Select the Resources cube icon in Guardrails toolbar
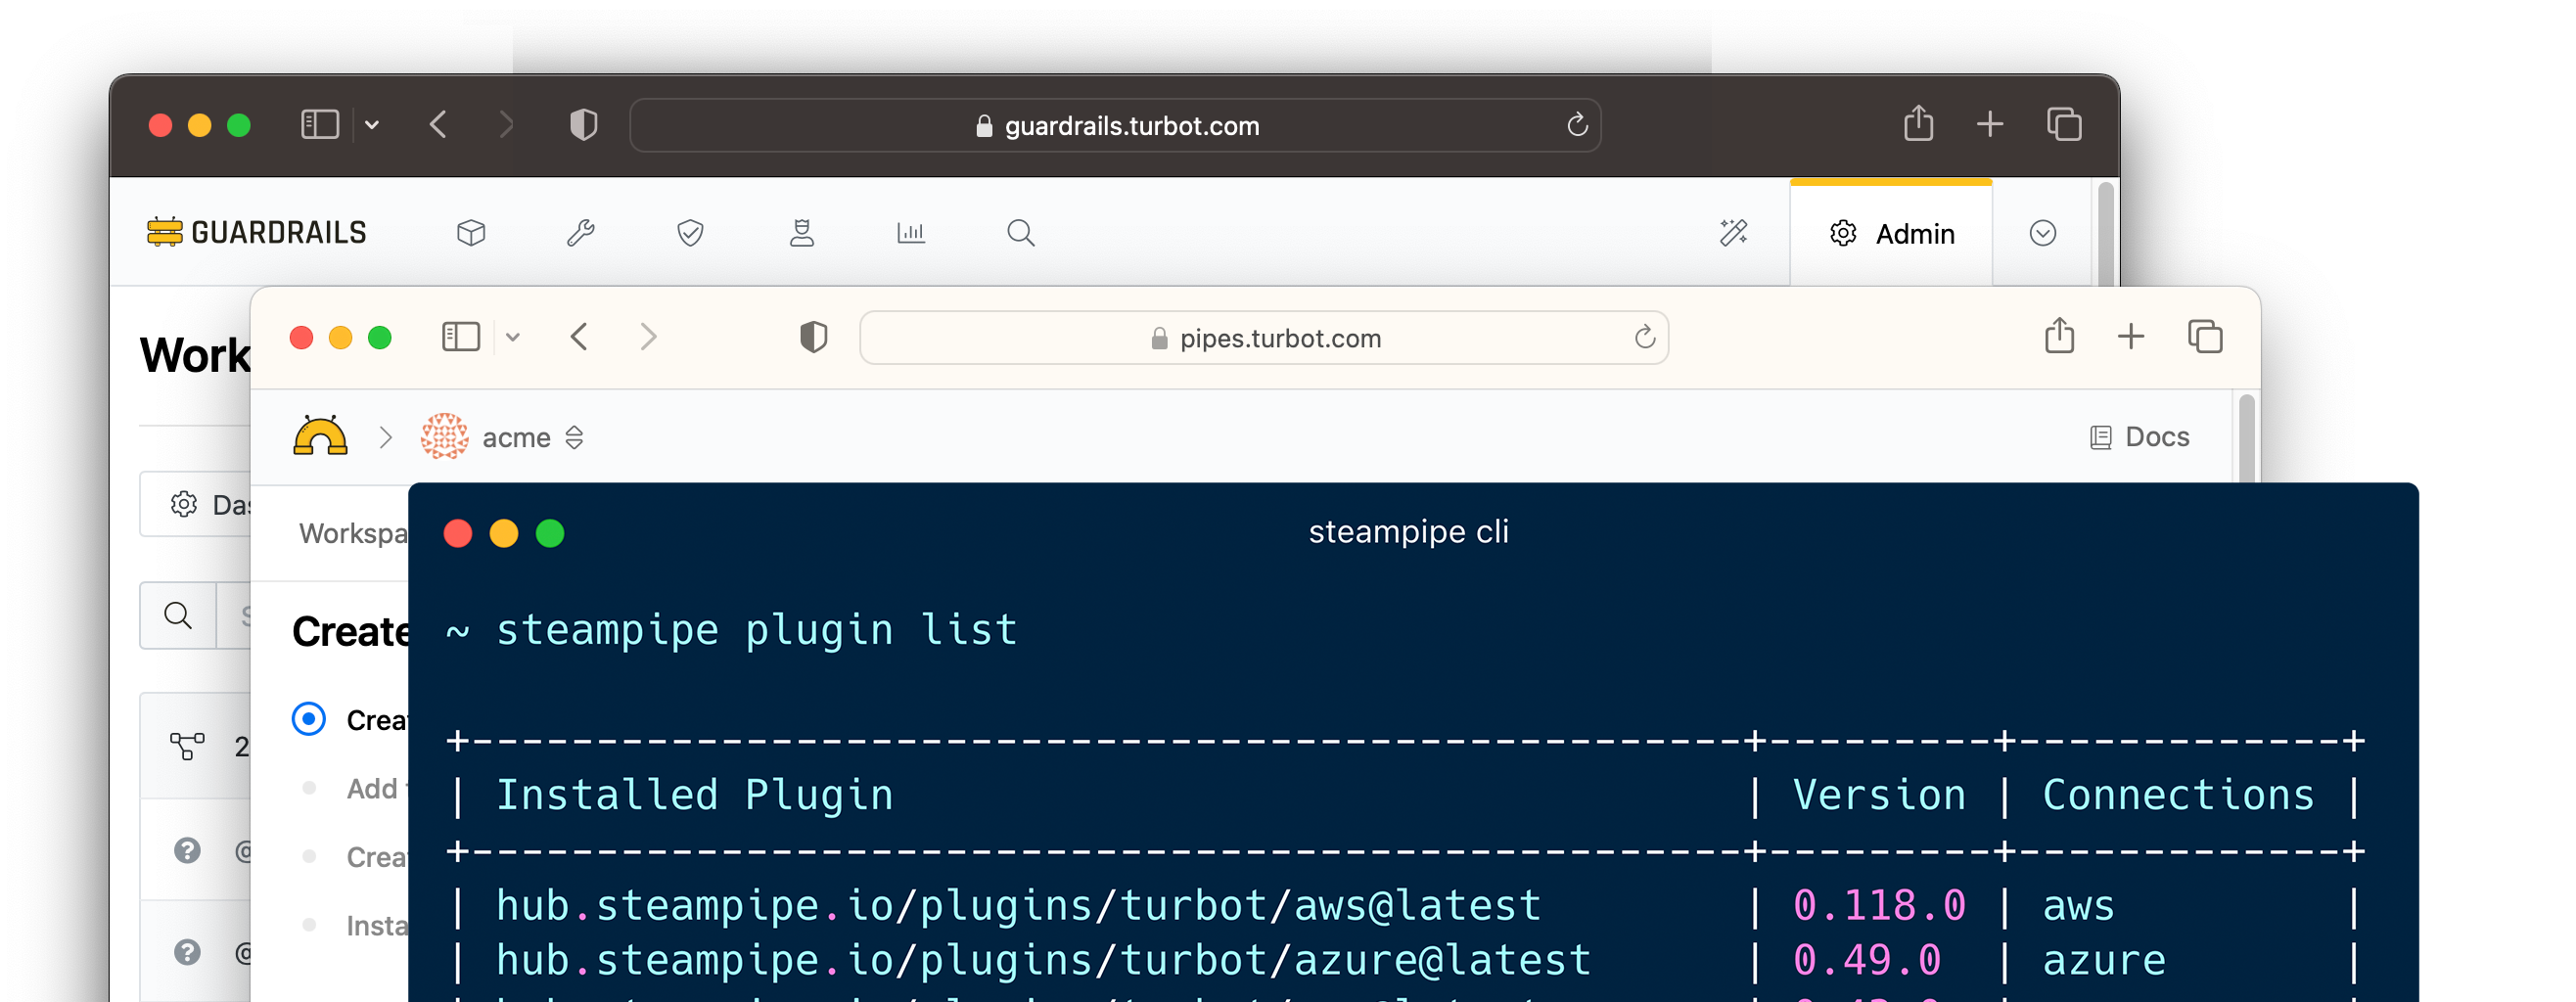This screenshot has height=1002, width=2576. point(472,232)
